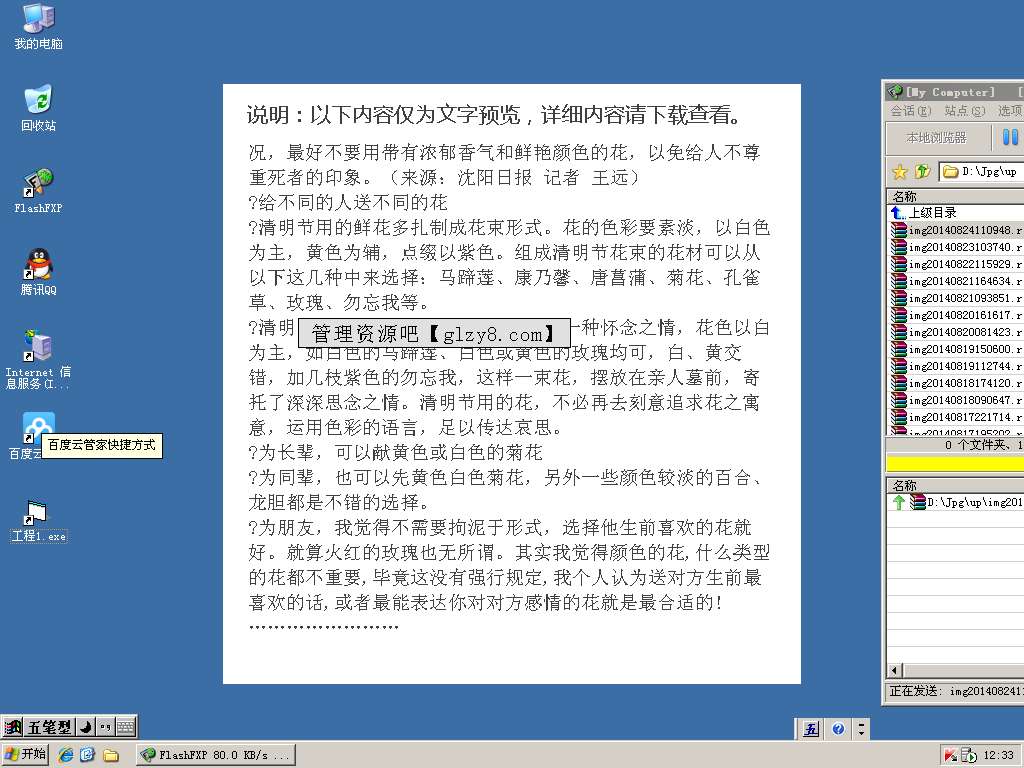Click the 名称 column header in queue pane

[955, 485]
